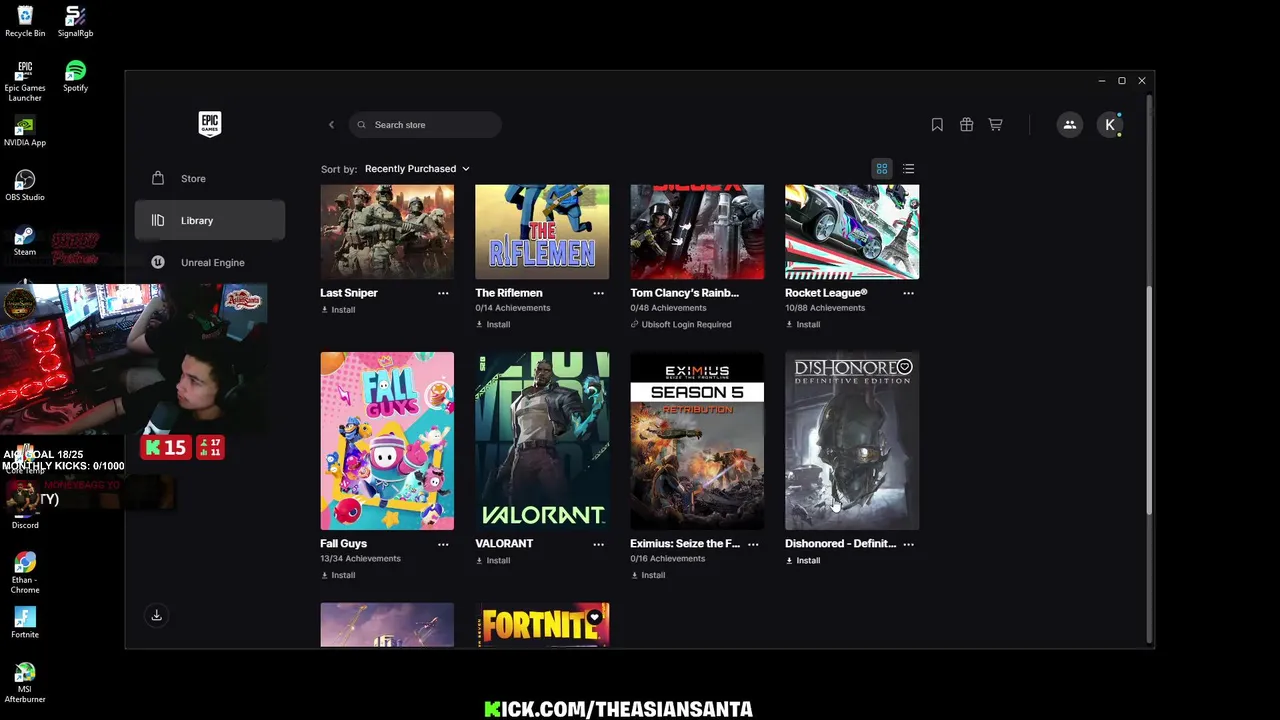Viewport: 1280px width, 720px height.
Task: Open options menu for Last Sniper
Action: (x=443, y=293)
